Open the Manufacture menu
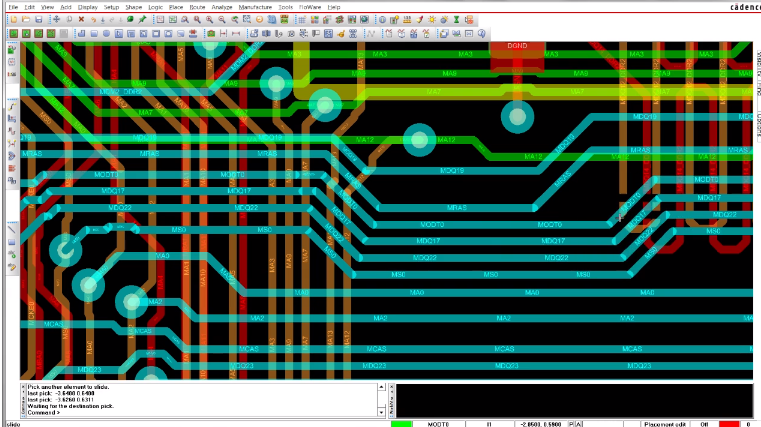The width and height of the screenshot is (761, 427). click(x=255, y=7)
